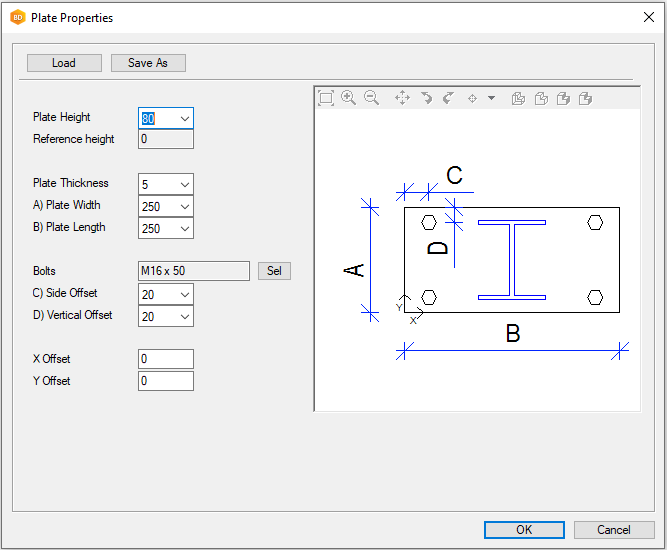The height and width of the screenshot is (550, 667).
Task: Click the zoom in magnifier icon
Action: tap(349, 98)
